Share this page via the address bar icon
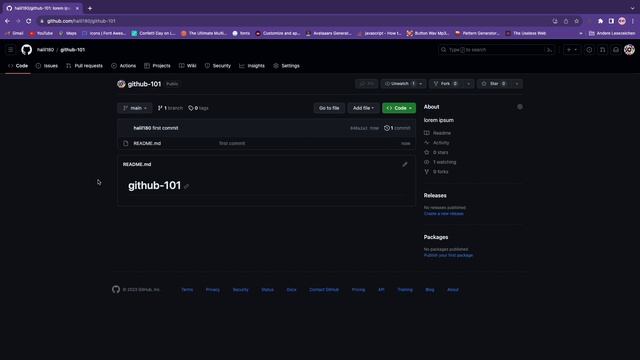 point(566,21)
